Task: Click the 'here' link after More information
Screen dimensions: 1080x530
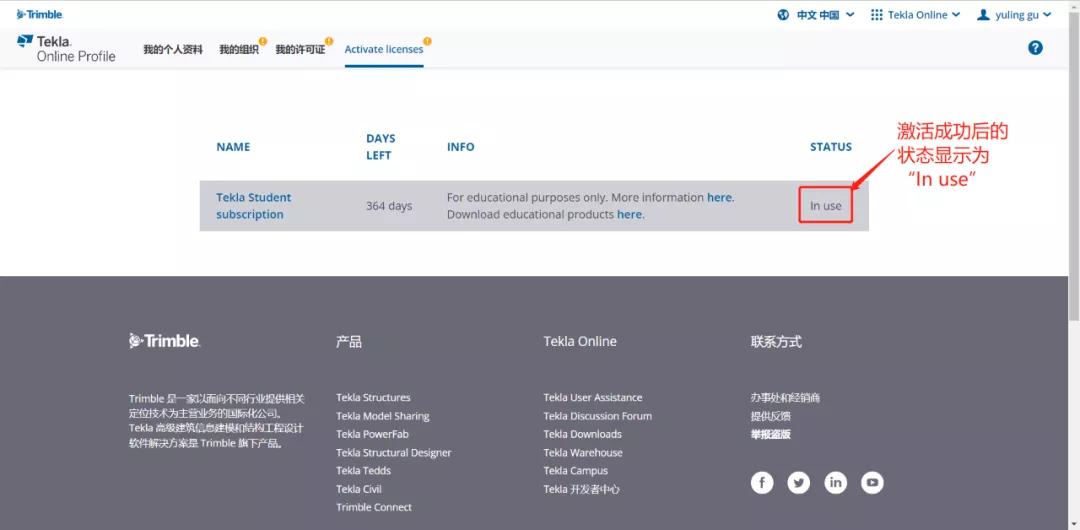Action: point(719,197)
